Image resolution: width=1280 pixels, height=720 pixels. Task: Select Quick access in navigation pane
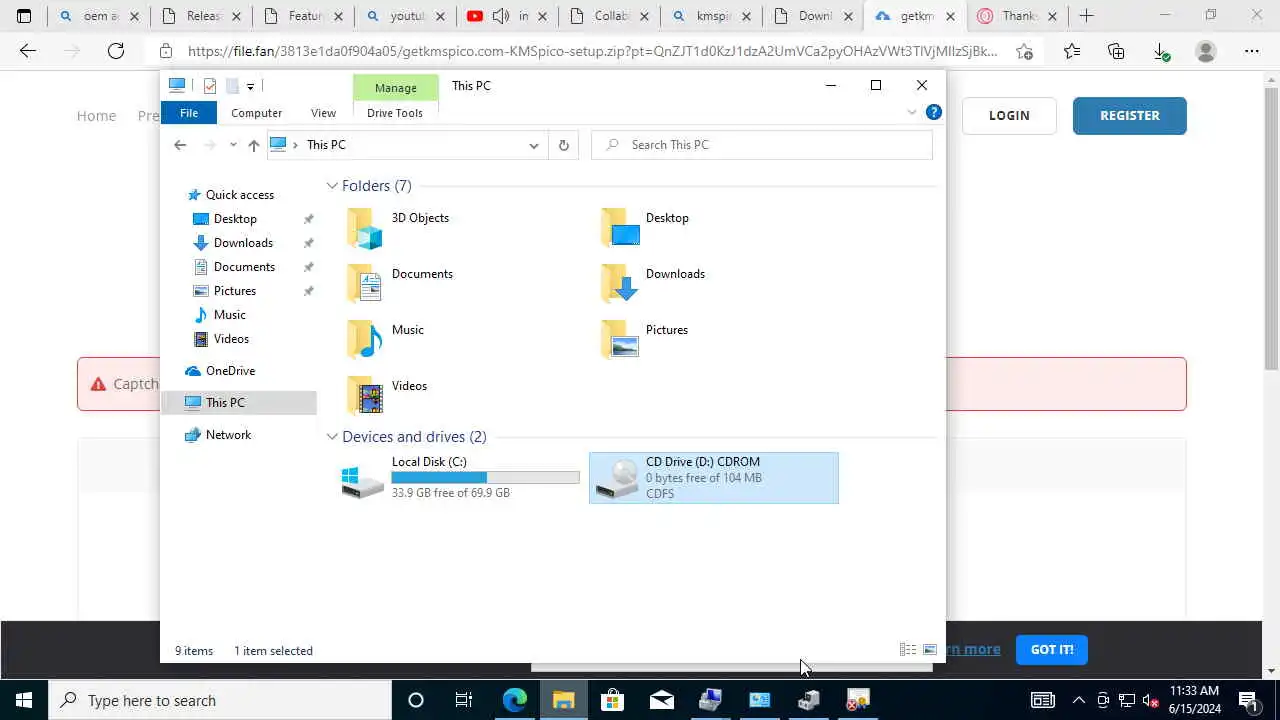240,195
